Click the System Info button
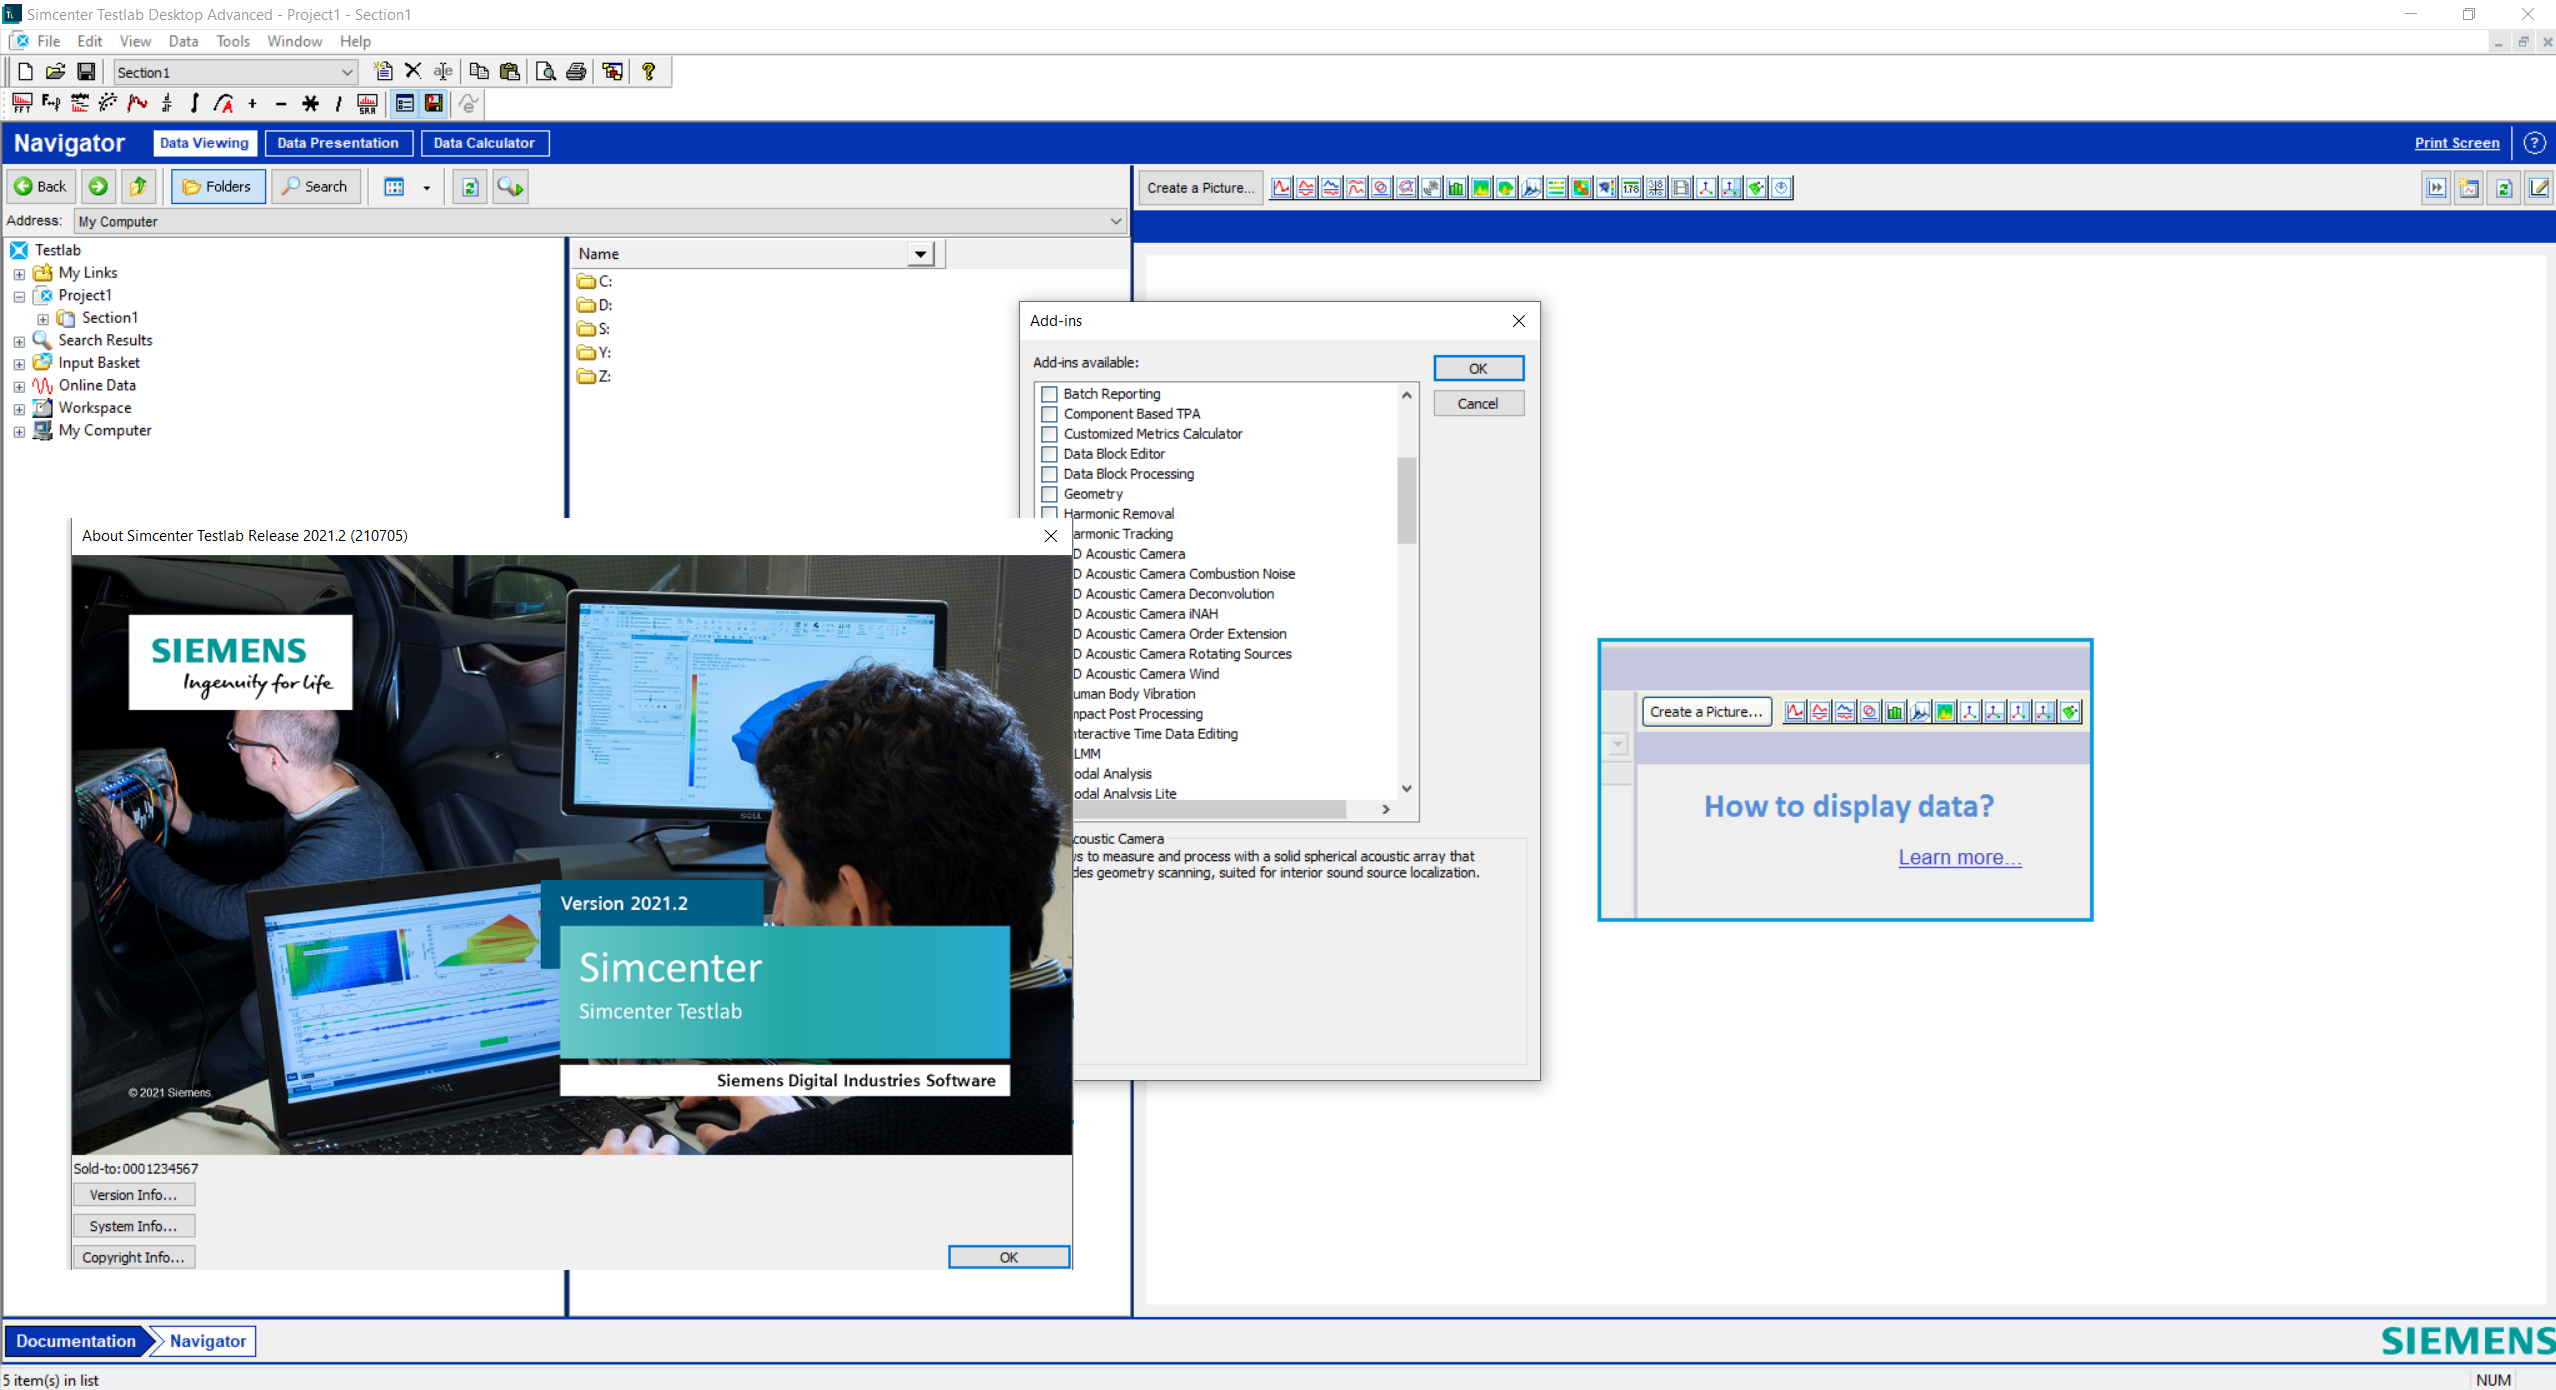This screenshot has width=2556, height=1390. pyautogui.click(x=133, y=1226)
